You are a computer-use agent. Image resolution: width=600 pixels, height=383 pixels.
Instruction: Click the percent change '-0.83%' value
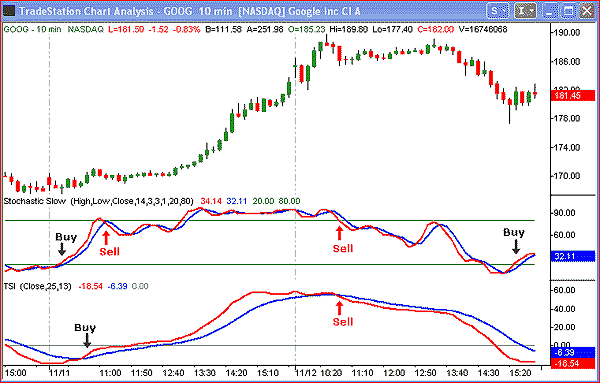click(x=186, y=29)
